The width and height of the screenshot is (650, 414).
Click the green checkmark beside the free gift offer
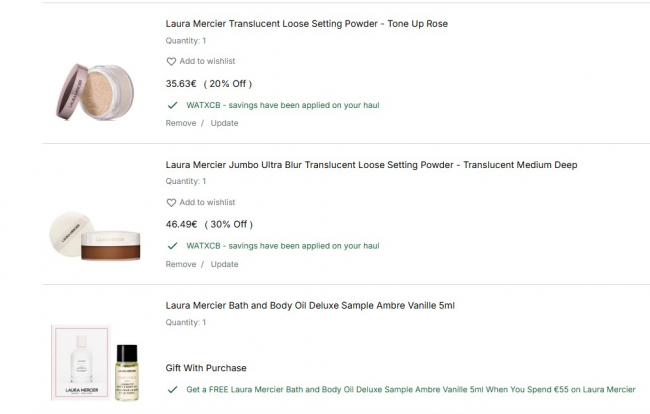click(172, 390)
